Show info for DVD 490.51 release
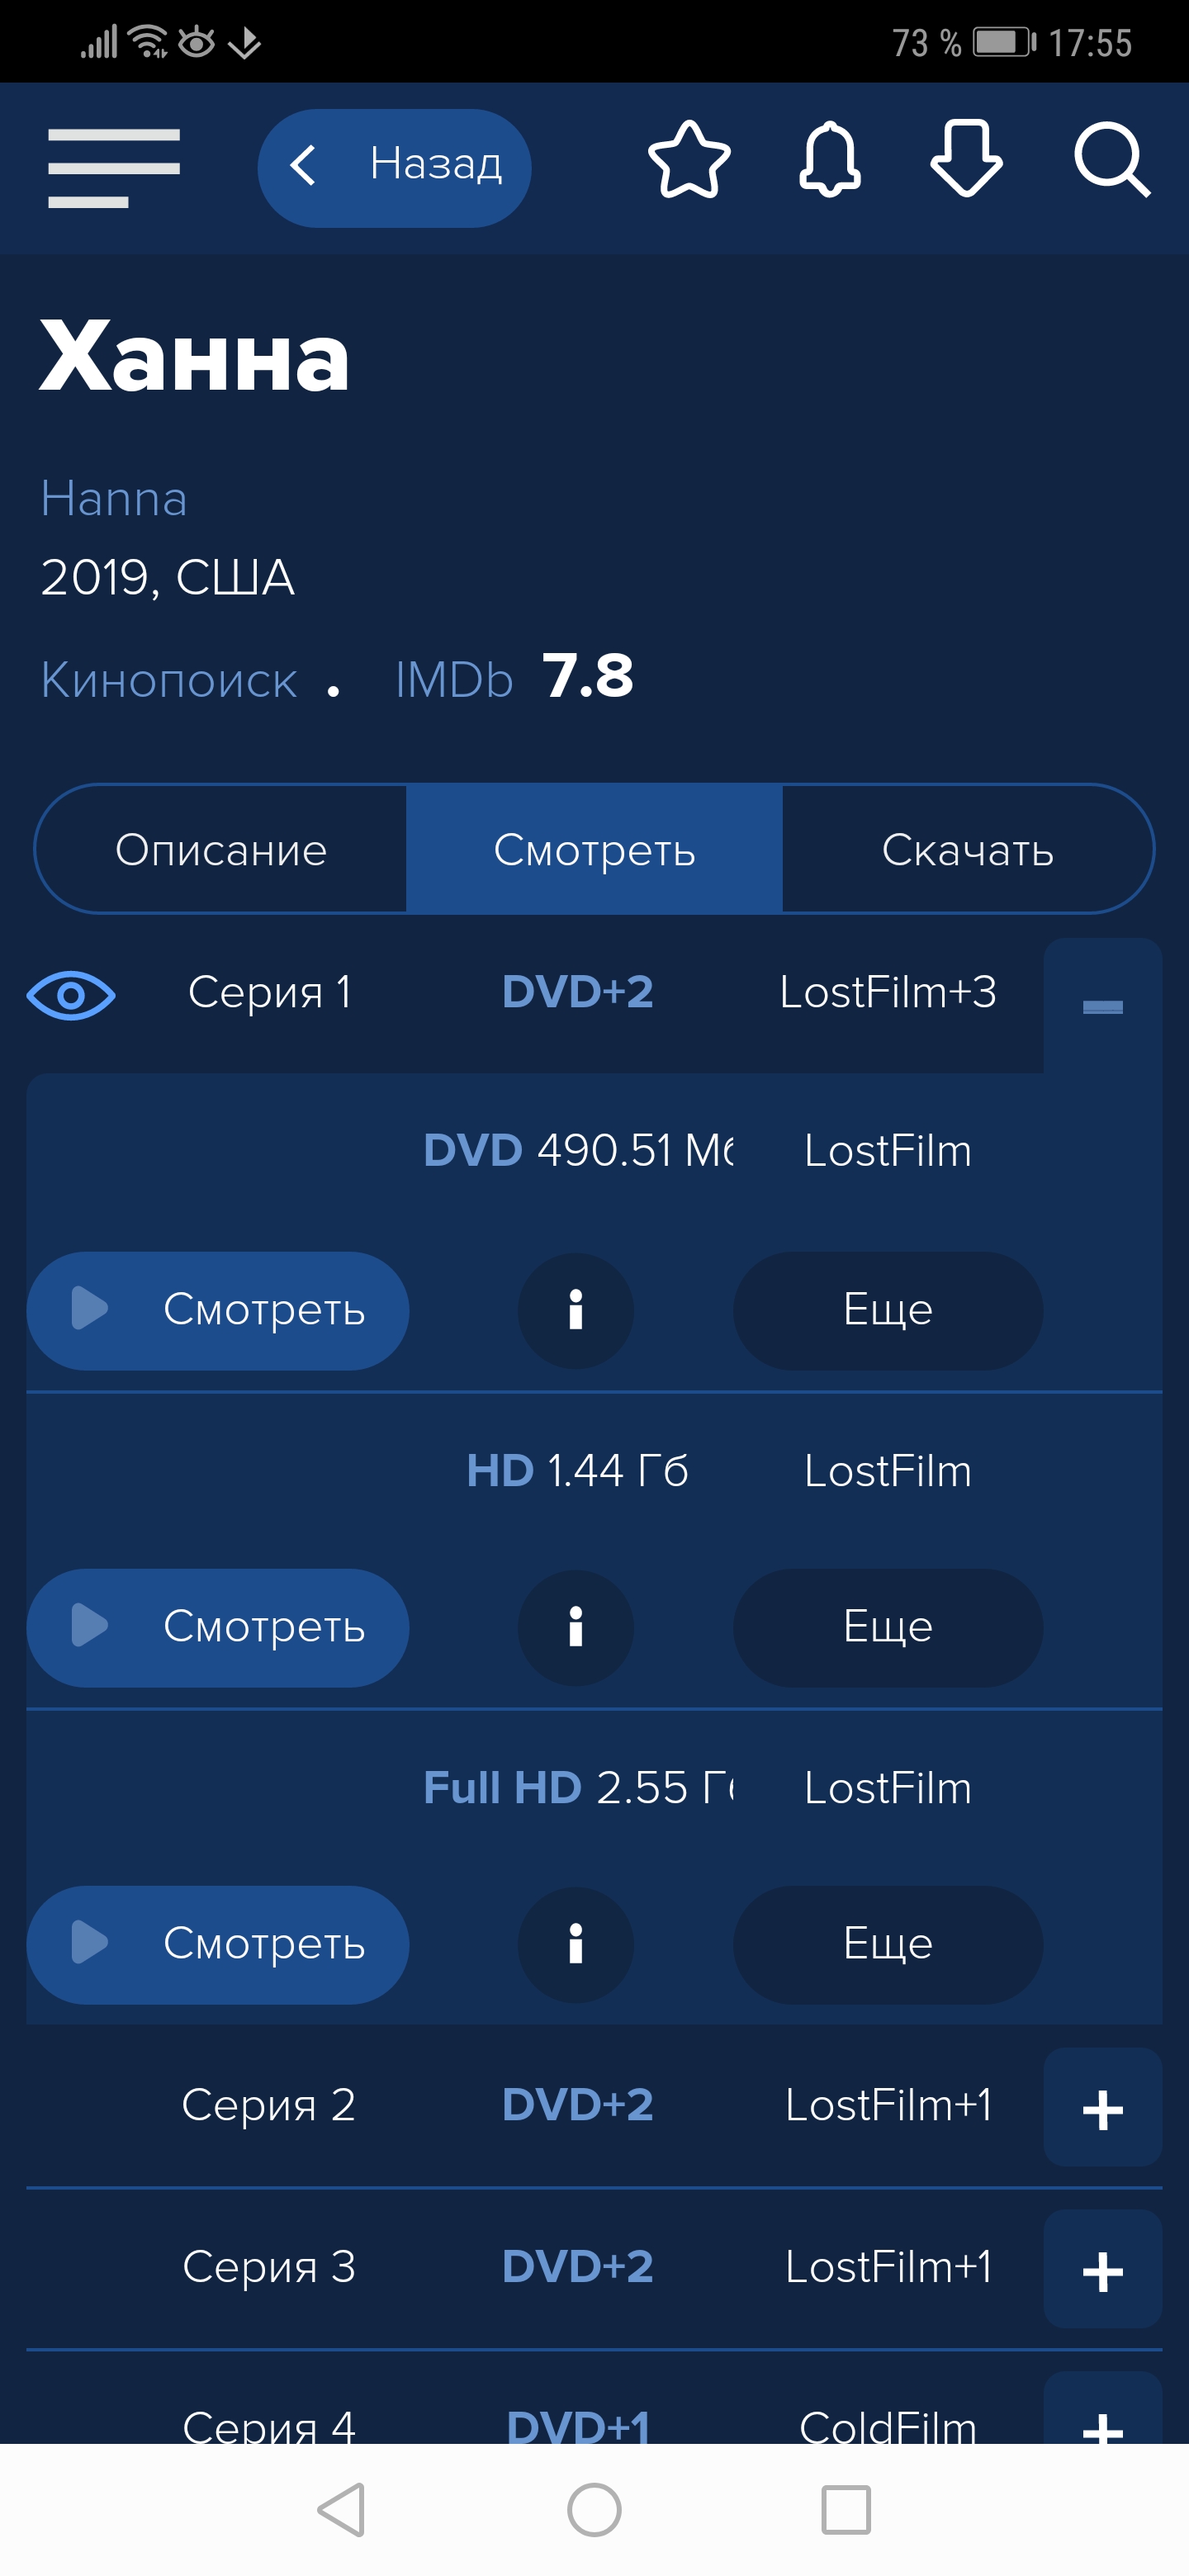The height and width of the screenshot is (2576, 1189). point(575,1310)
